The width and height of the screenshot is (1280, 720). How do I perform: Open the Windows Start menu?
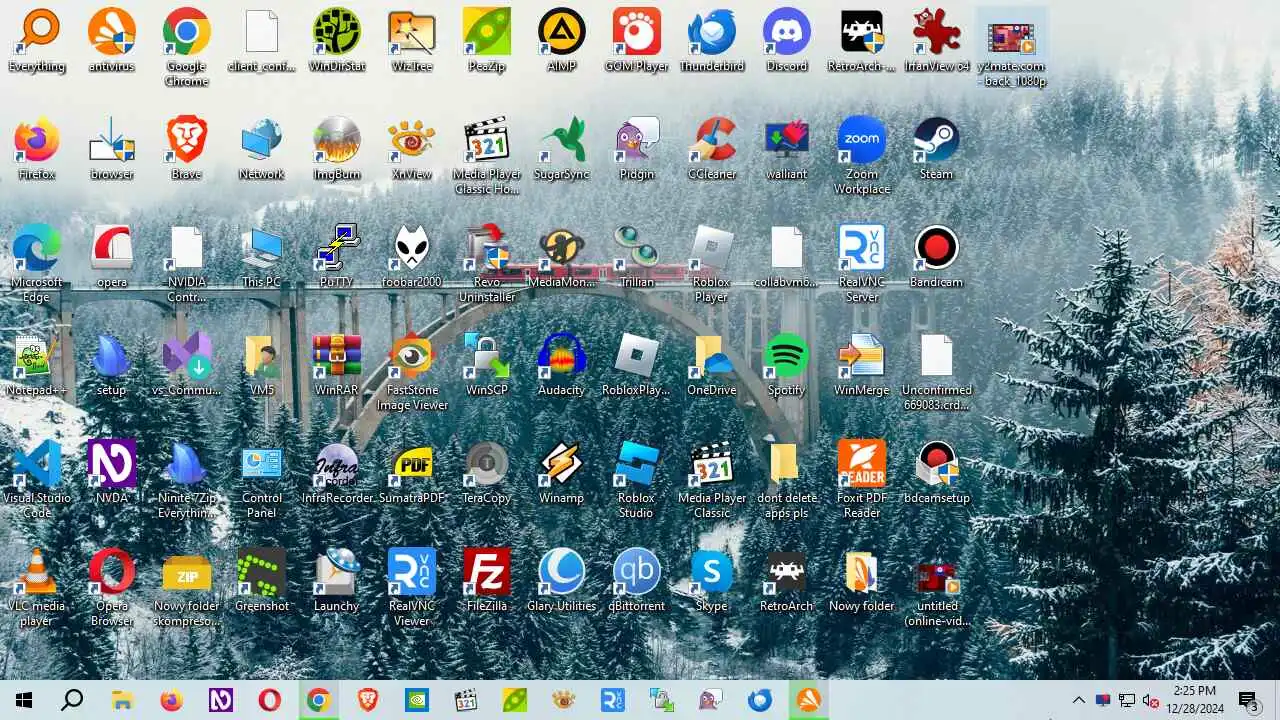24,700
